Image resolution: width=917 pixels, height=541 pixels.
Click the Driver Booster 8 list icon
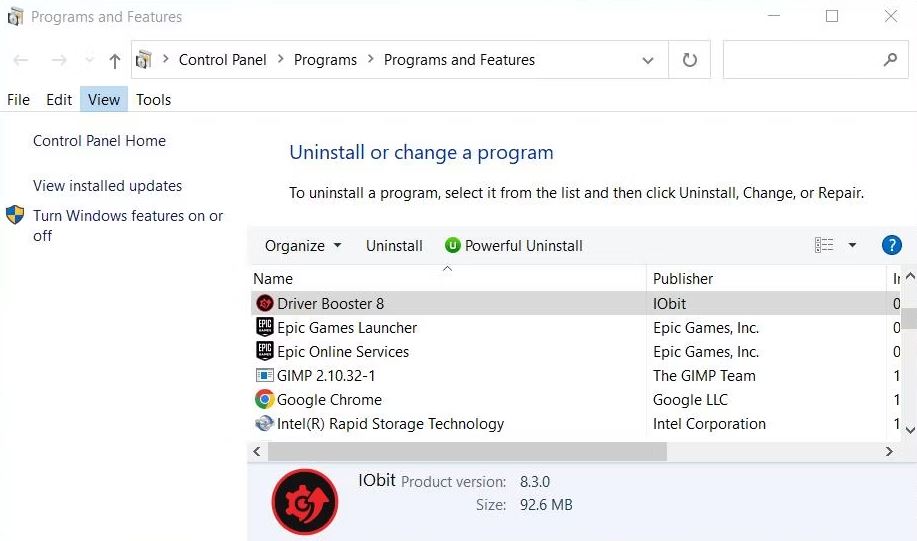264,304
